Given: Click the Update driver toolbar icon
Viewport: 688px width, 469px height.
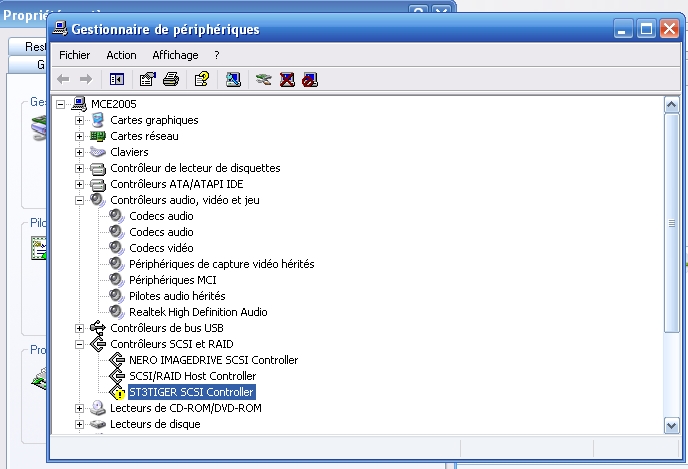Looking at the screenshot, I should click(x=264, y=79).
